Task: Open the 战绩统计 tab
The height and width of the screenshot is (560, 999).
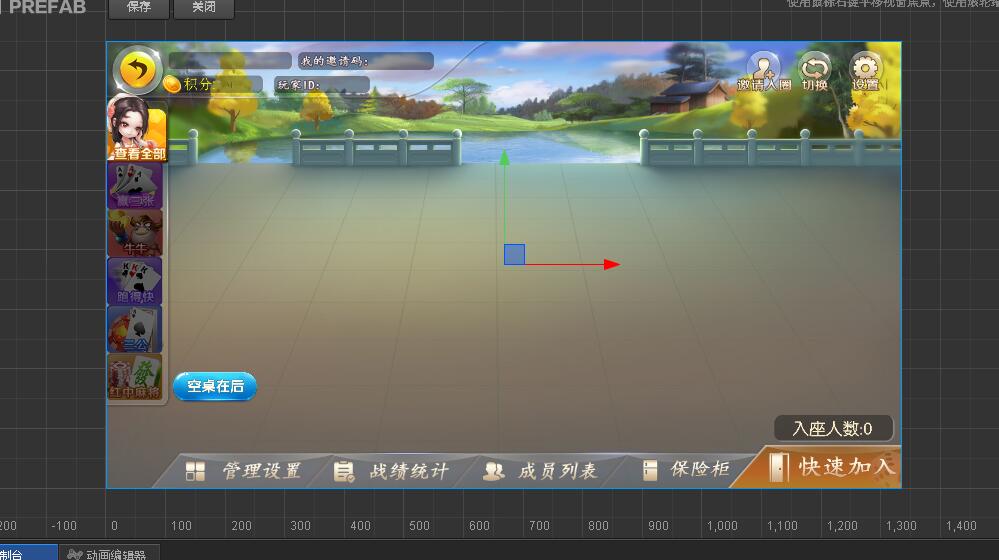Action: click(391, 471)
